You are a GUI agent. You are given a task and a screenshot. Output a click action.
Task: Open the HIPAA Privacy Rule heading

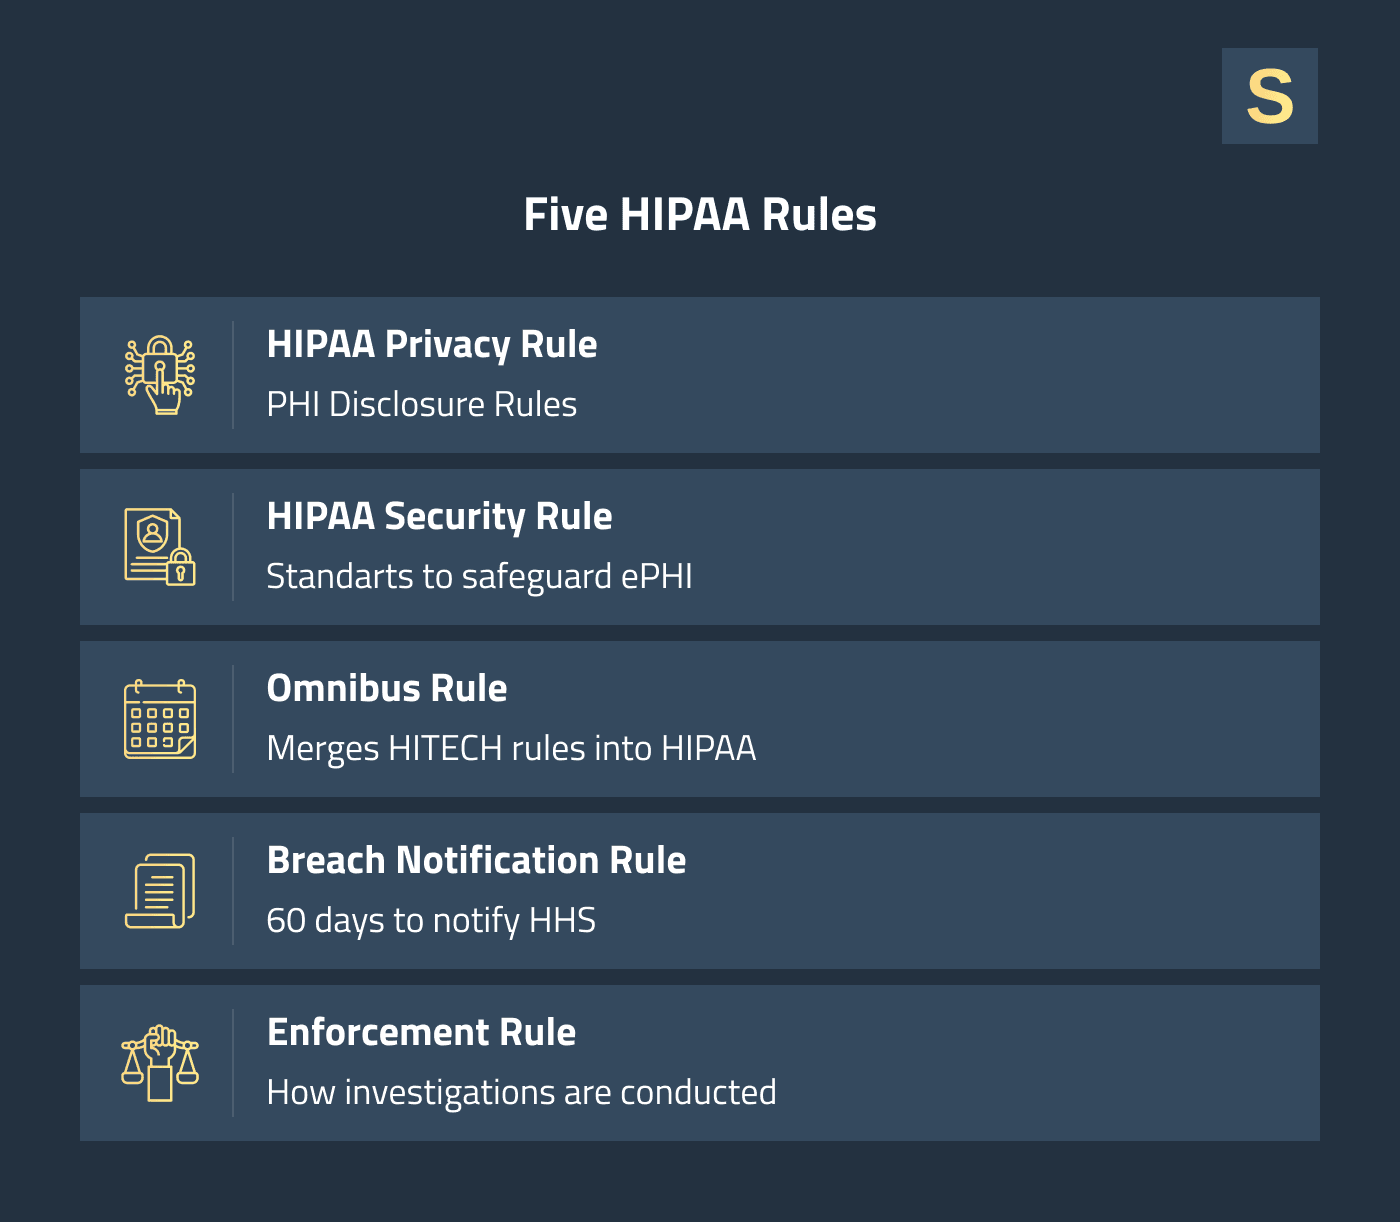[x=432, y=344]
